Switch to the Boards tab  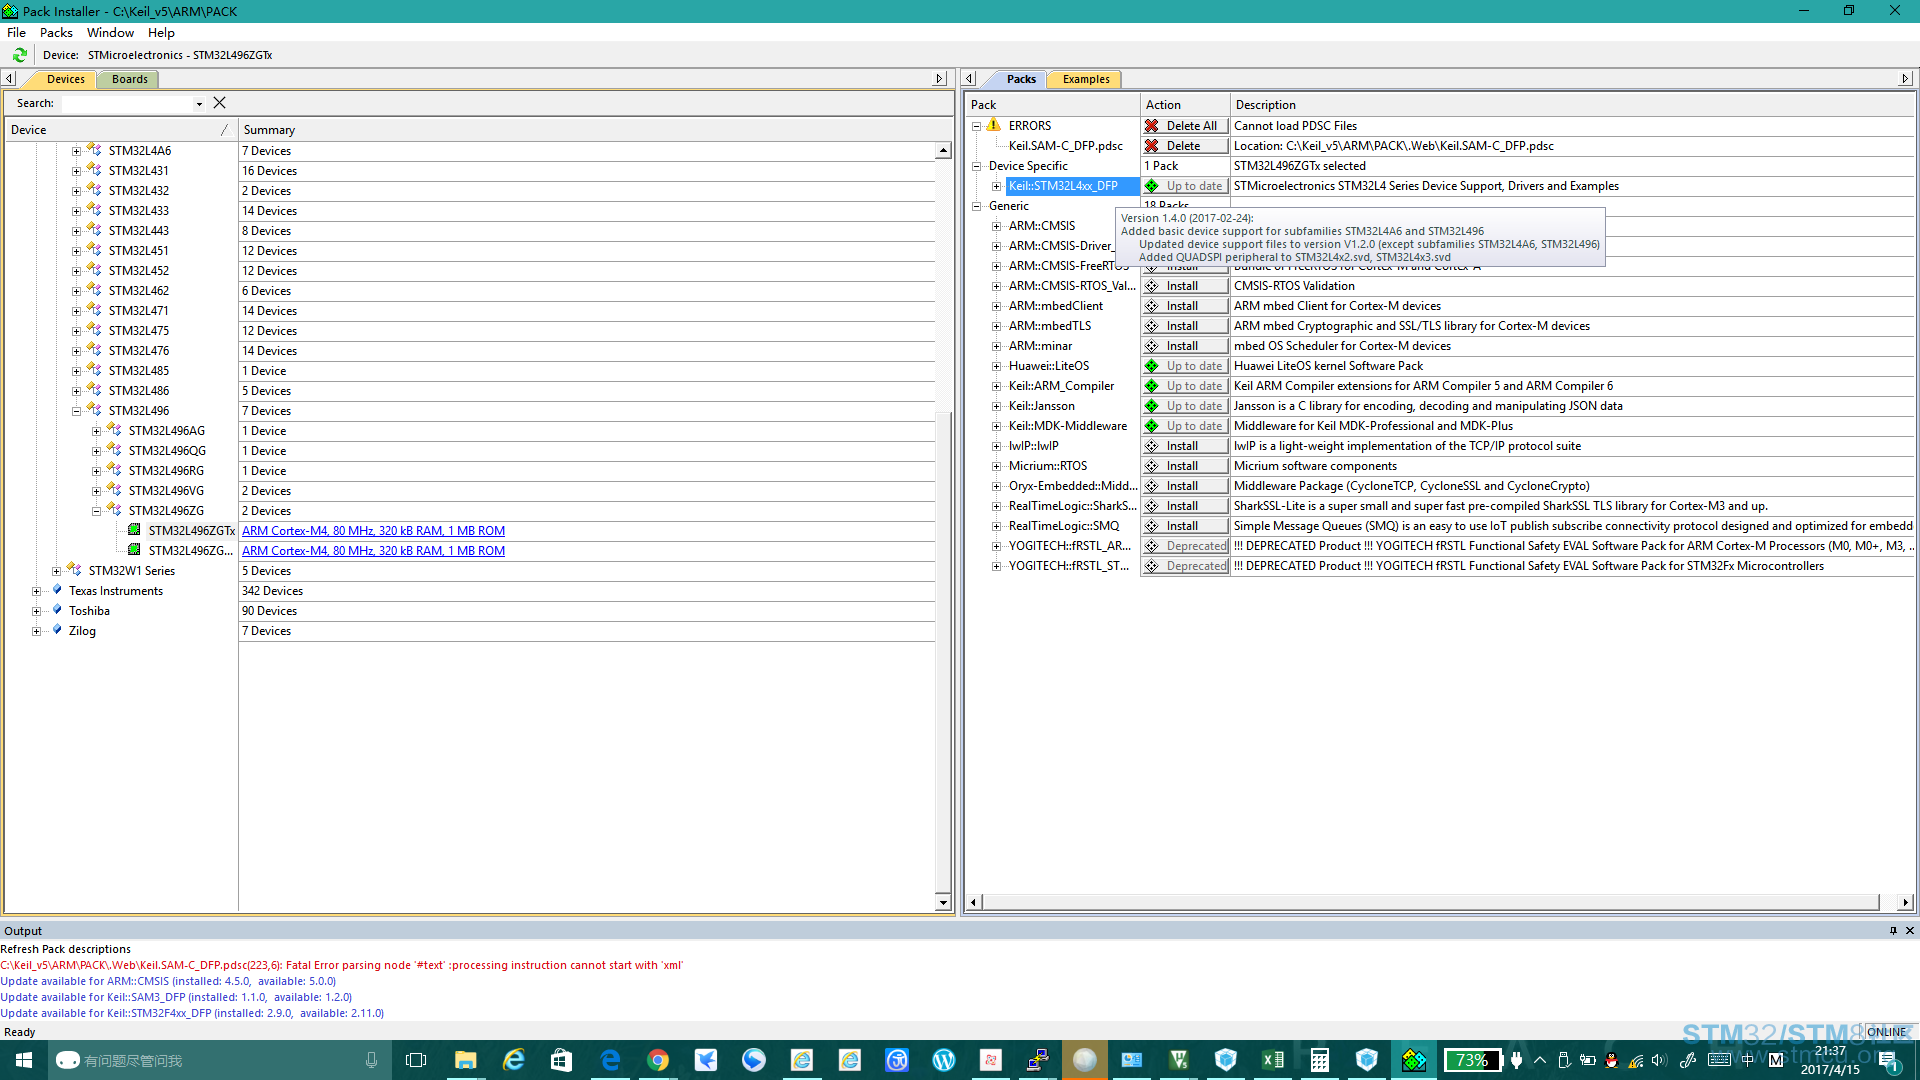129,79
